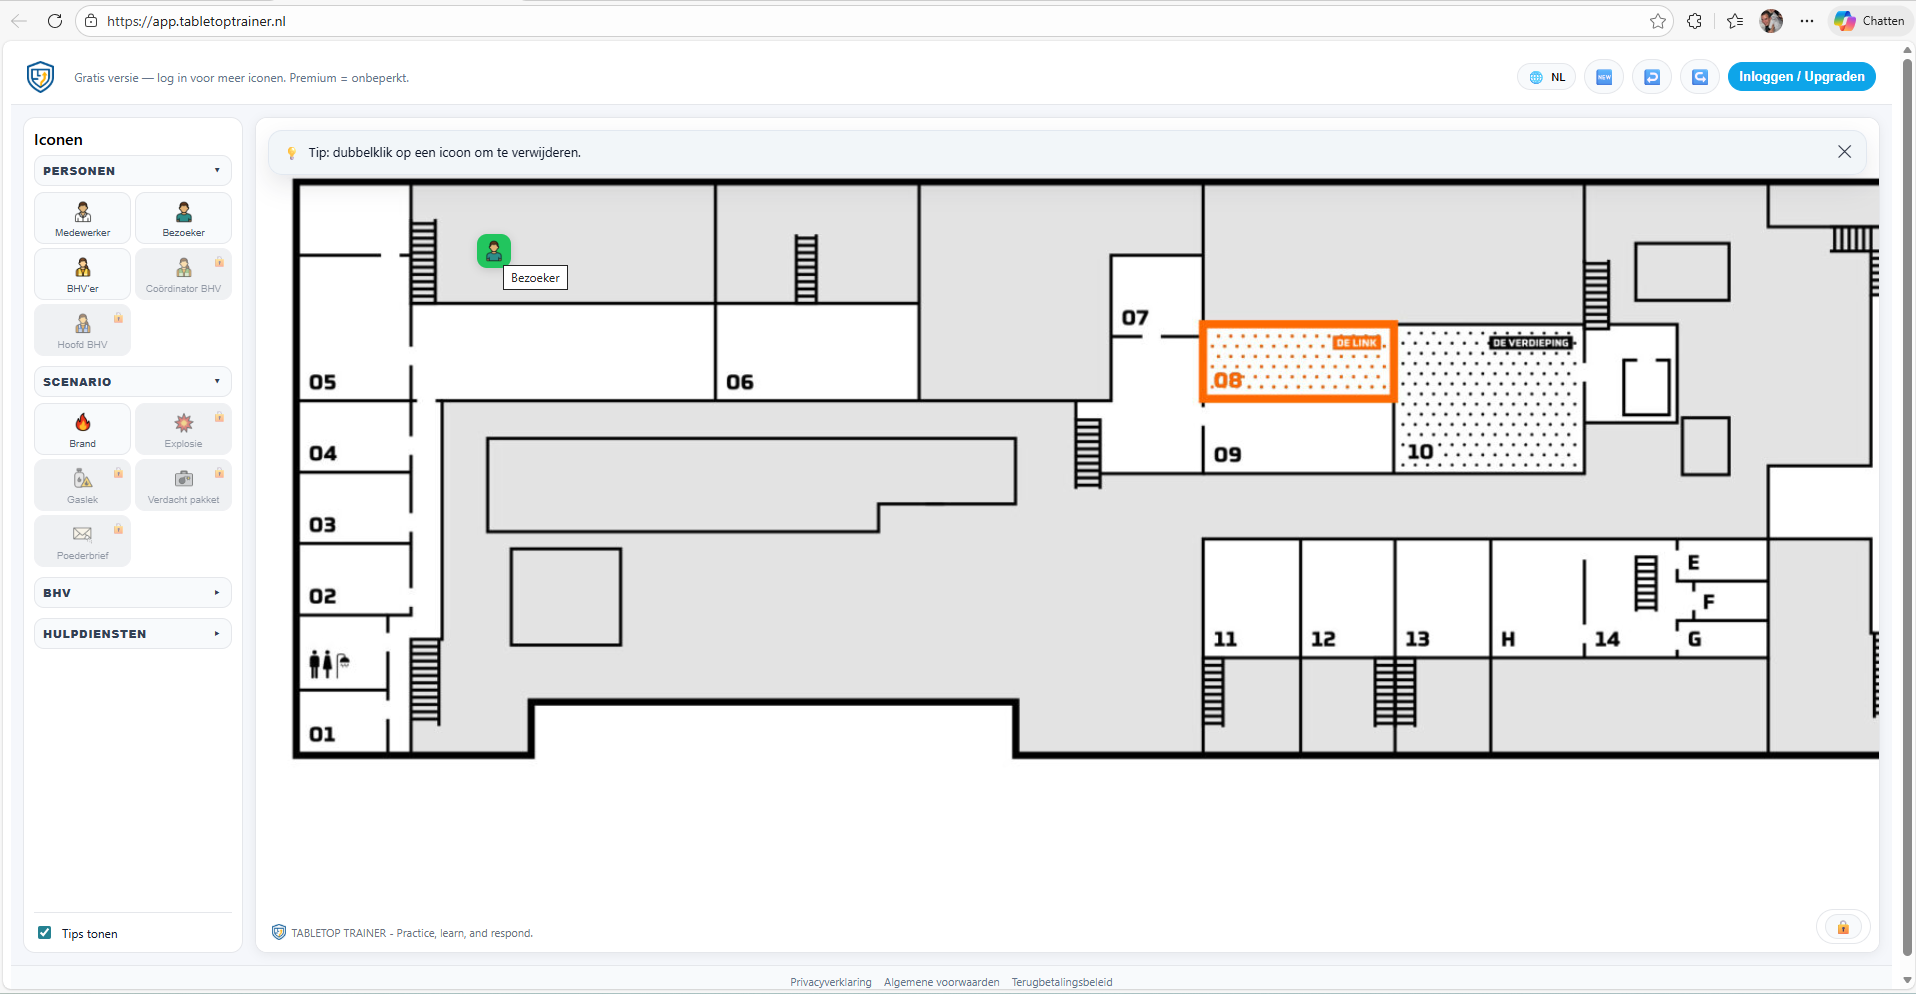This screenshot has width=1916, height=994.
Task: Select the Medewerker person icon
Action: point(83,218)
